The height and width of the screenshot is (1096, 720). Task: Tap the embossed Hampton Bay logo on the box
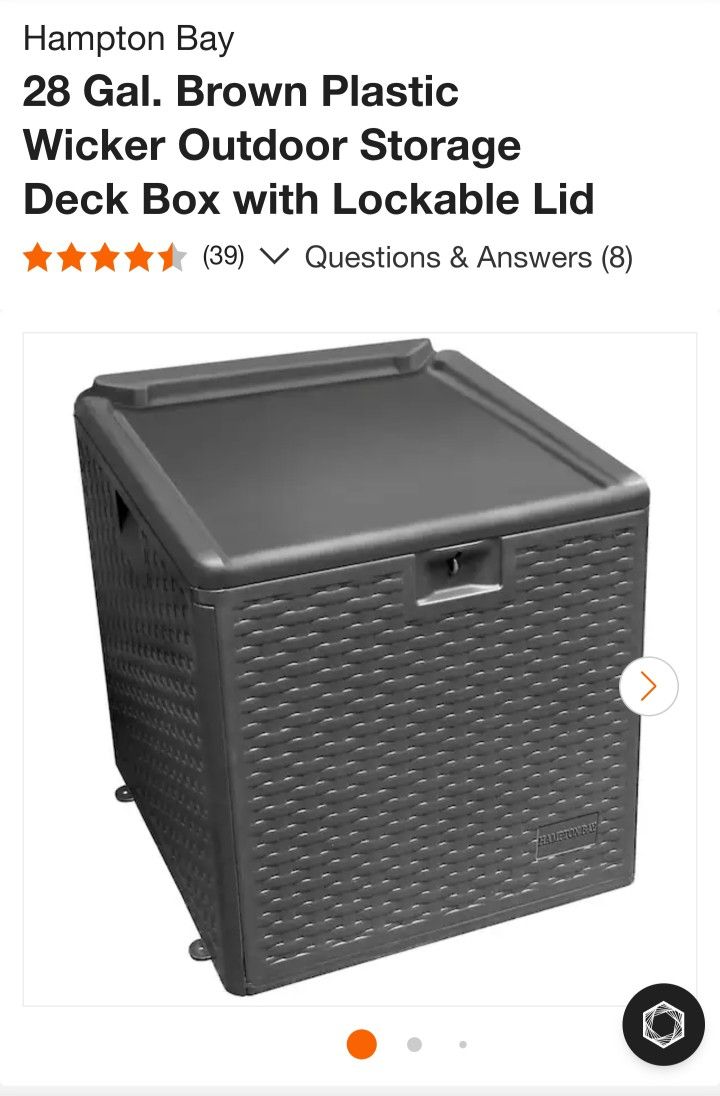pos(568,831)
